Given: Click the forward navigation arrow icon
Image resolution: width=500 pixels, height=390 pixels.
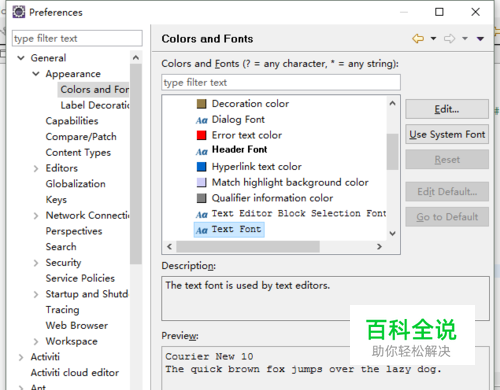Looking at the screenshot, I should (x=449, y=39).
